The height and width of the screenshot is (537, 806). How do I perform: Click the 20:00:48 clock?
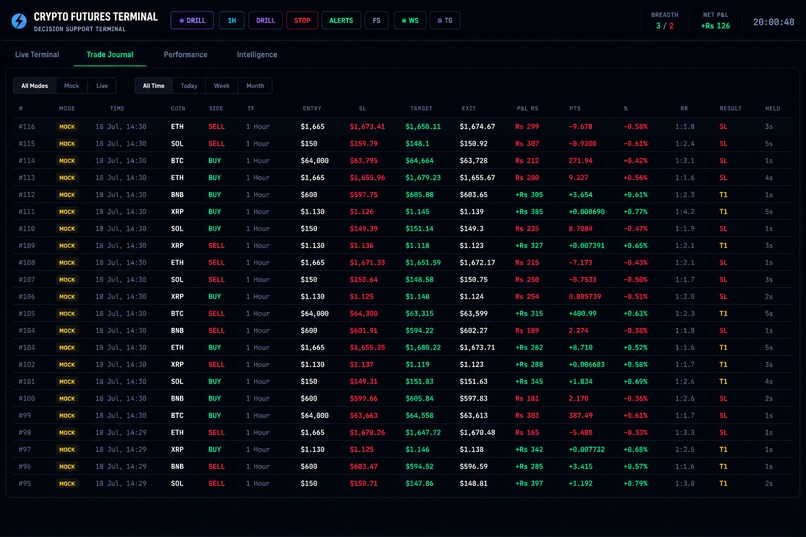(774, 22)
